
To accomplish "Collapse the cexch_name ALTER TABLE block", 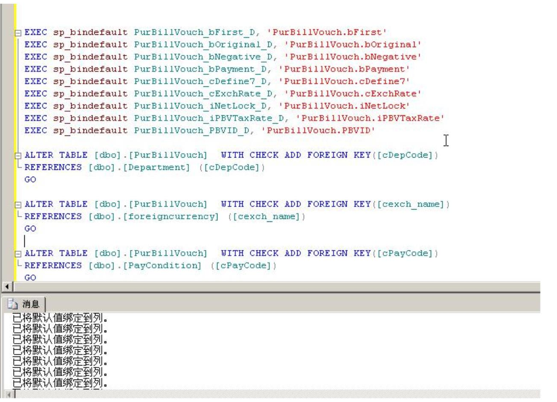I will tap(18, 205).
